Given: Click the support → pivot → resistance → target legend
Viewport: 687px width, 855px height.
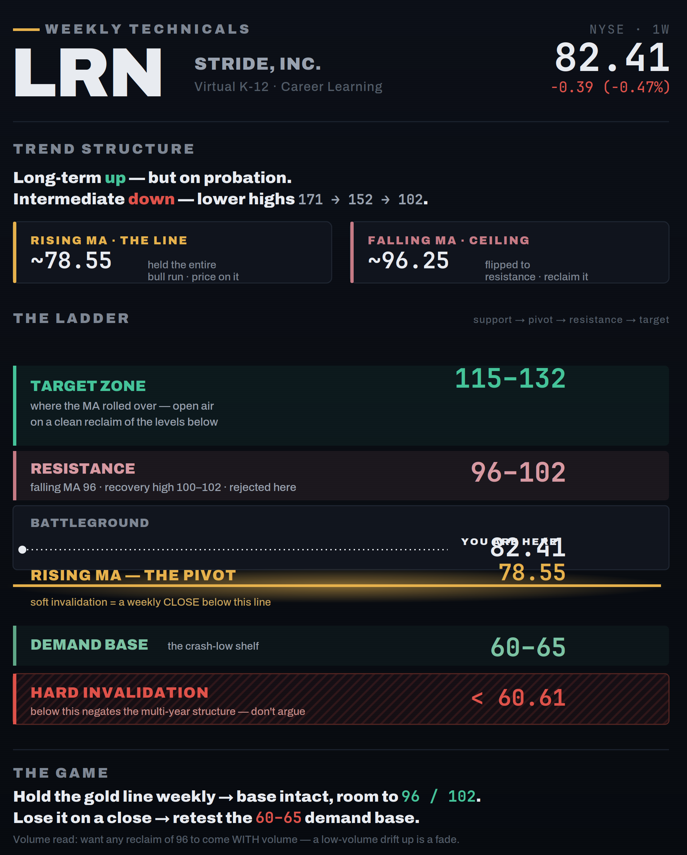Looking at the screenshot, I should click(x=571, y=320).
